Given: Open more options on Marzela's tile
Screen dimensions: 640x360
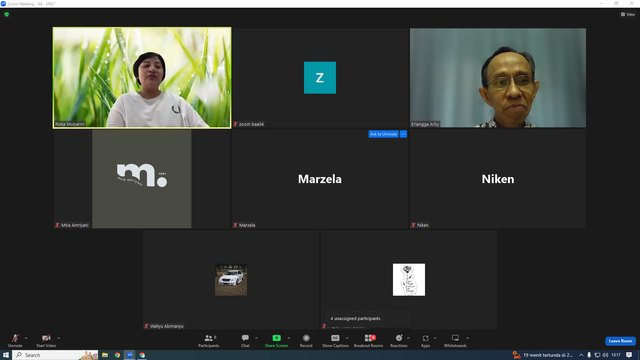Looking at the screenshot, I should (x=403, y=134).
